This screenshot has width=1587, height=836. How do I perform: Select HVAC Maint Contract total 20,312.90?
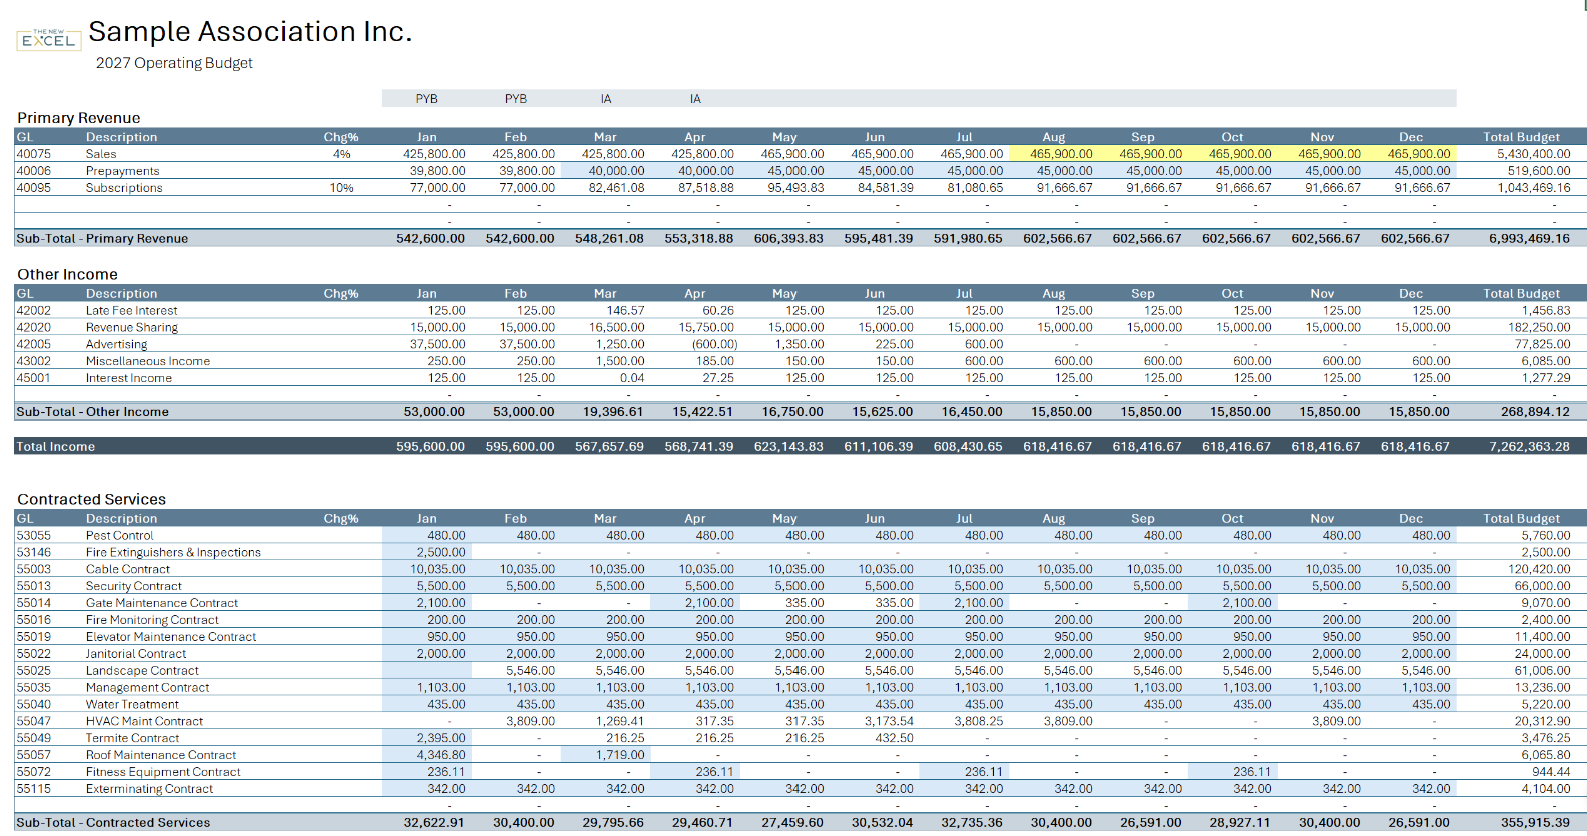pos(1542,722)
